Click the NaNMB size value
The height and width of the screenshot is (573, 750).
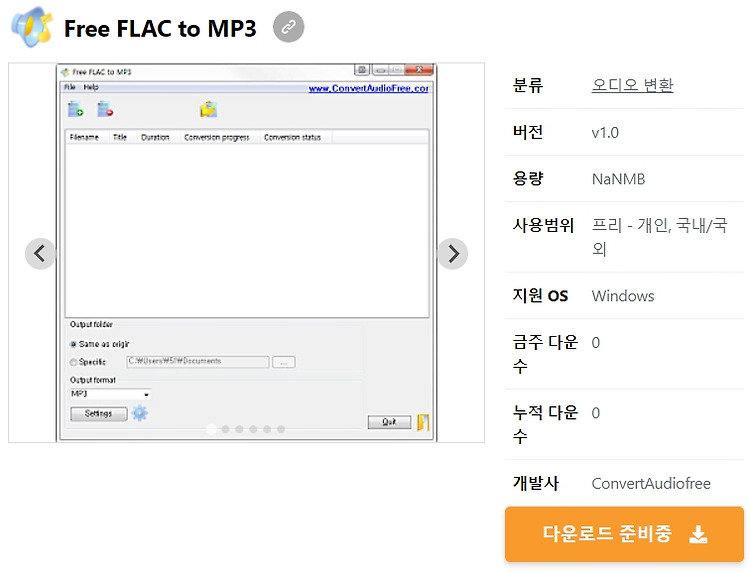pos(618,179)
